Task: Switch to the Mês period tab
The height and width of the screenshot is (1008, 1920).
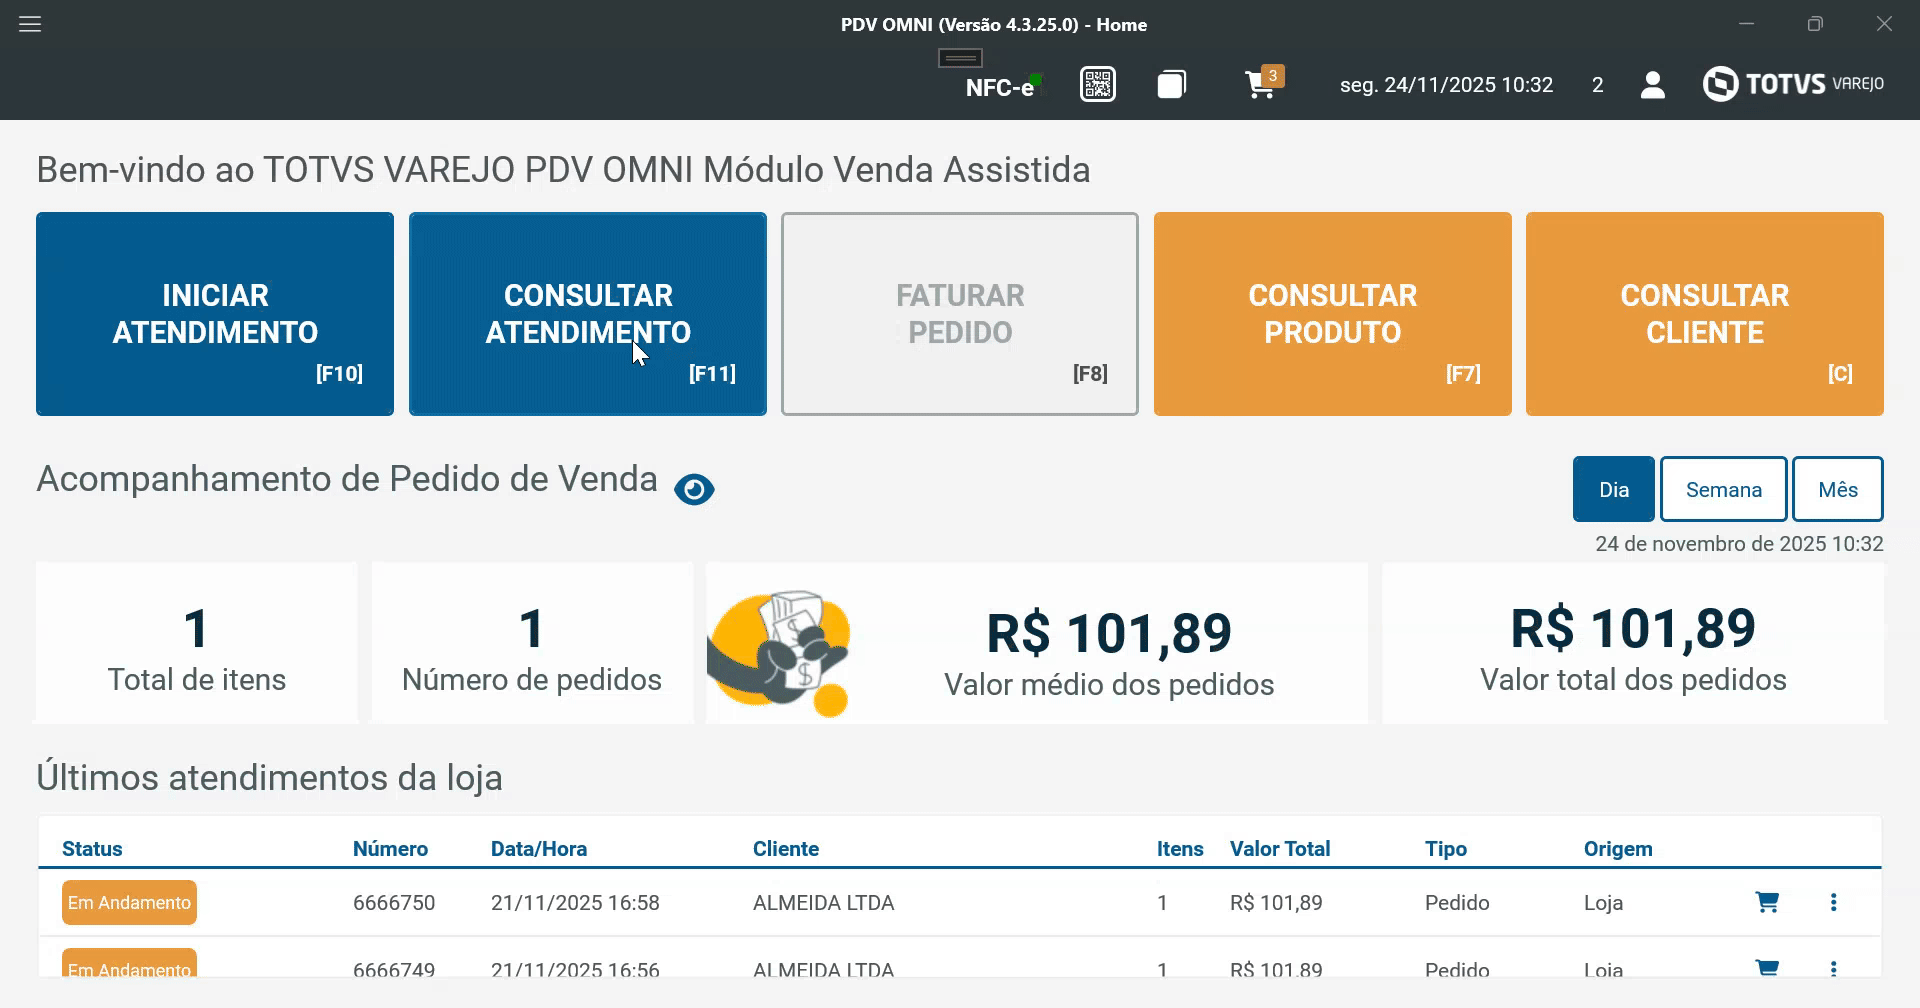Action: [1838, 489]
